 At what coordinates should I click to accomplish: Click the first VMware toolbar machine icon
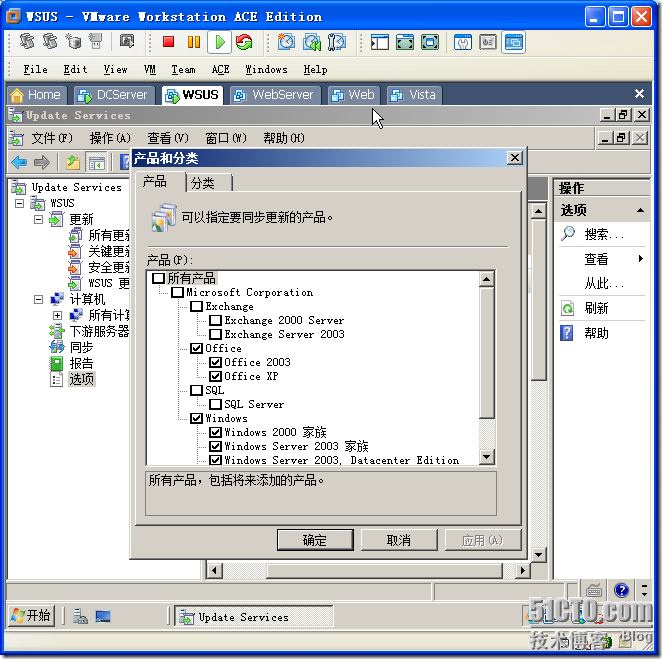point(27,41)
